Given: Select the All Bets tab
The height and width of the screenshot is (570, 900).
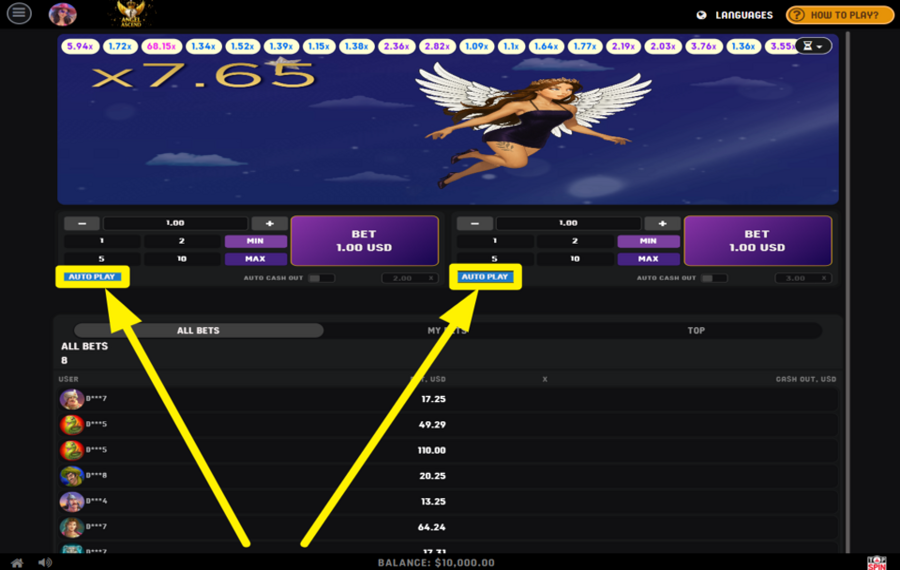Looking at the screenshot, I should pos(198,331).
